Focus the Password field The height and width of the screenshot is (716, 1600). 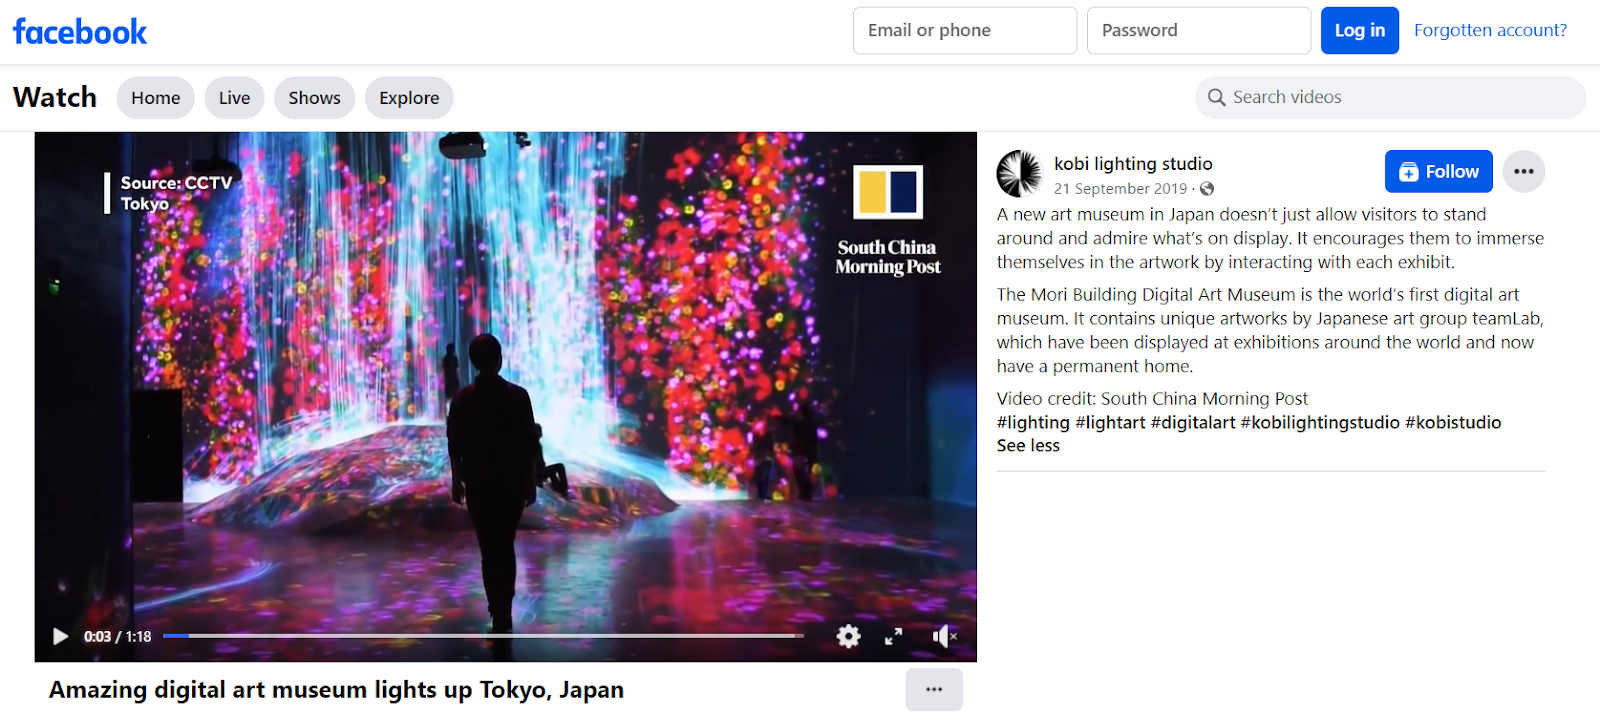click(1199, 30)
